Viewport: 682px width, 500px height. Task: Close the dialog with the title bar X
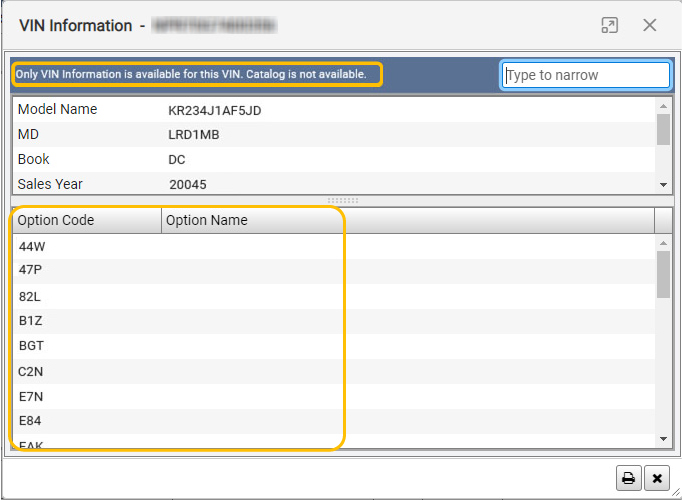tap(650, 26)
